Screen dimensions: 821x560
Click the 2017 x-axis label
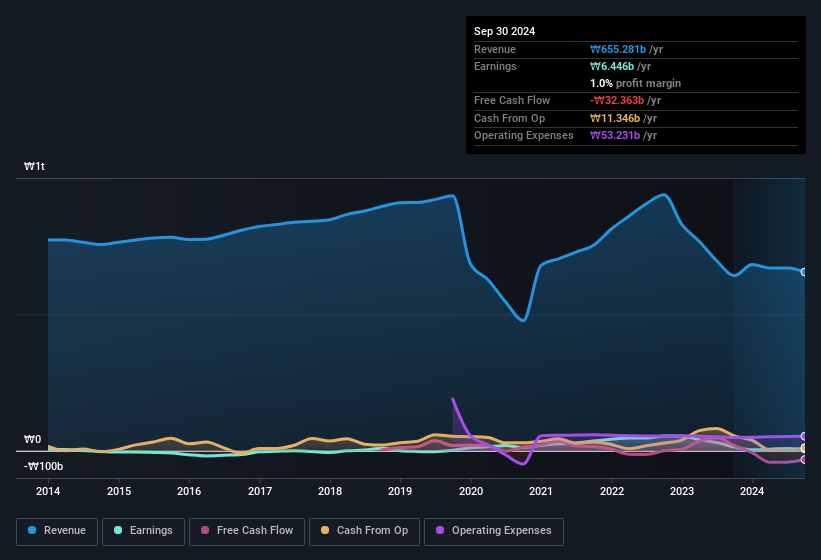pos(260,491)
